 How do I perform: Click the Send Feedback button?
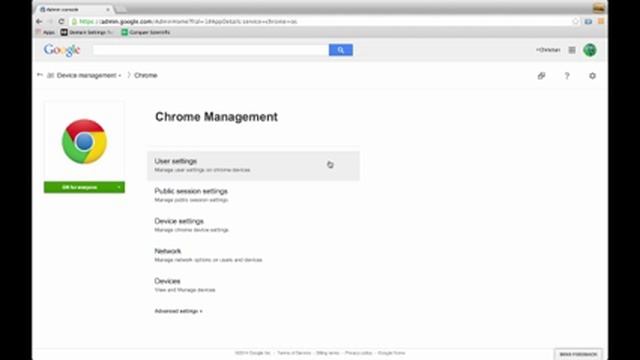578,354
